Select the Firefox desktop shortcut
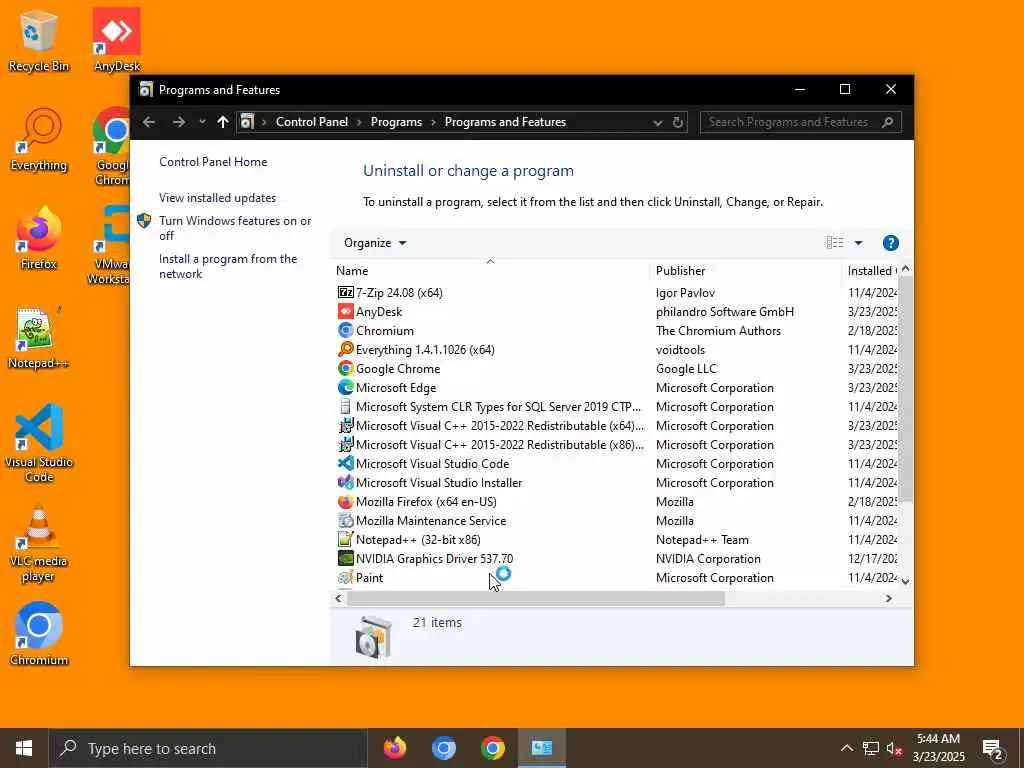The image size is (1024, 768). click(x=39, y=238)
